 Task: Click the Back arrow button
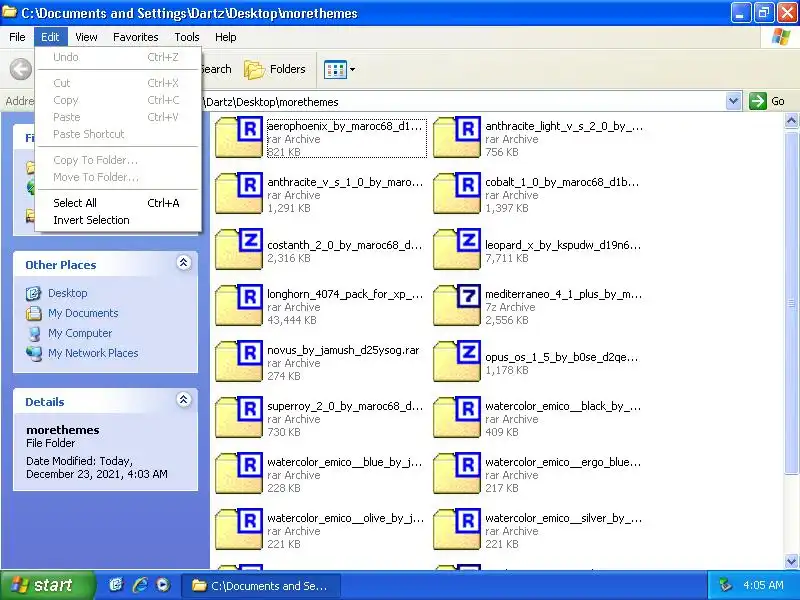[21, 69]
